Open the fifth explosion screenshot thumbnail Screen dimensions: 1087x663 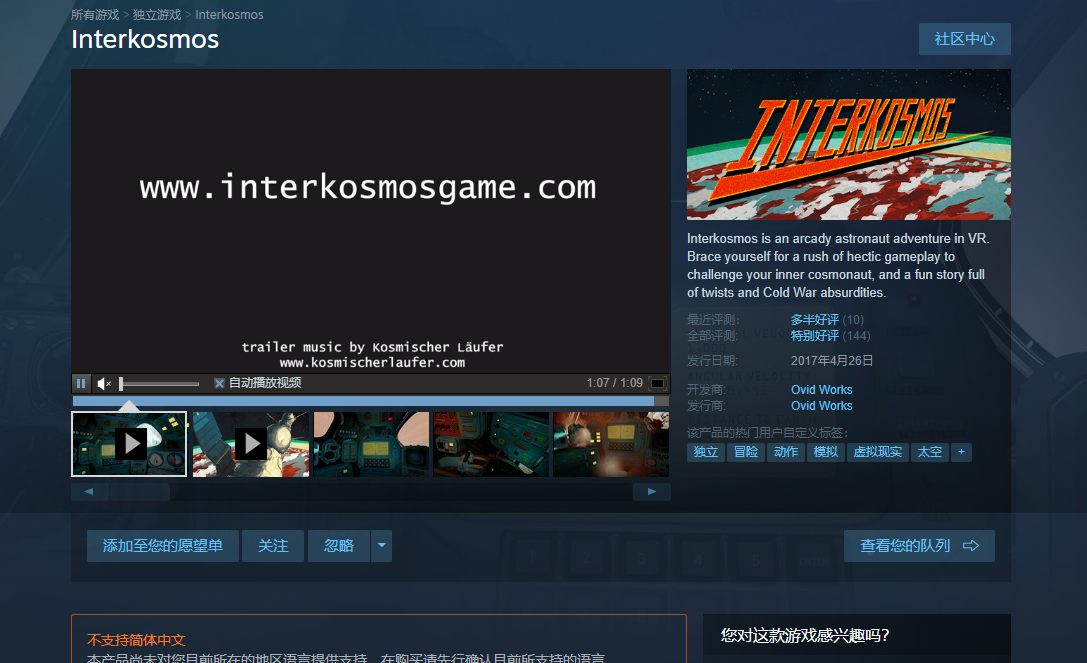point(611,444)
